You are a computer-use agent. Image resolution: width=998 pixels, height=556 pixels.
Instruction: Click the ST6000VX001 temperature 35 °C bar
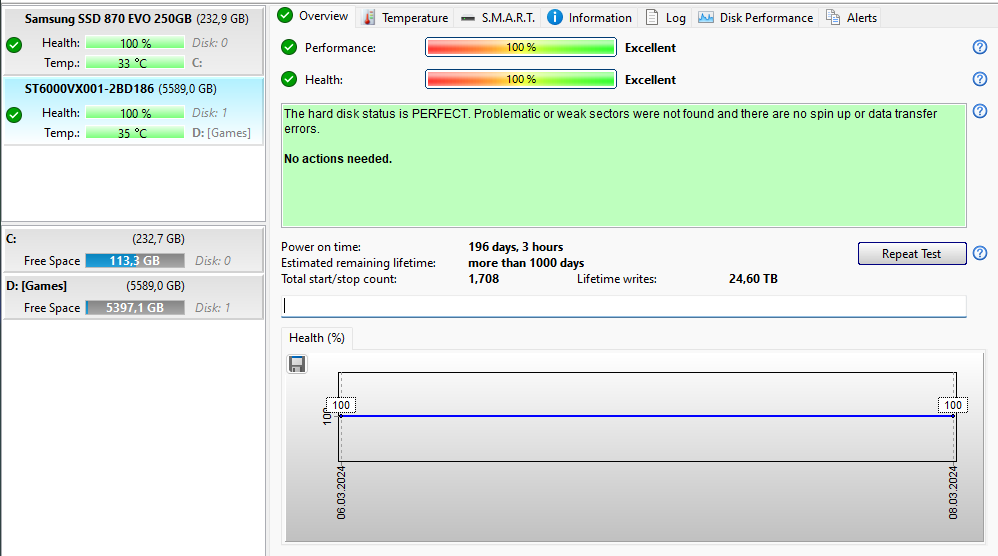[135, 133]
